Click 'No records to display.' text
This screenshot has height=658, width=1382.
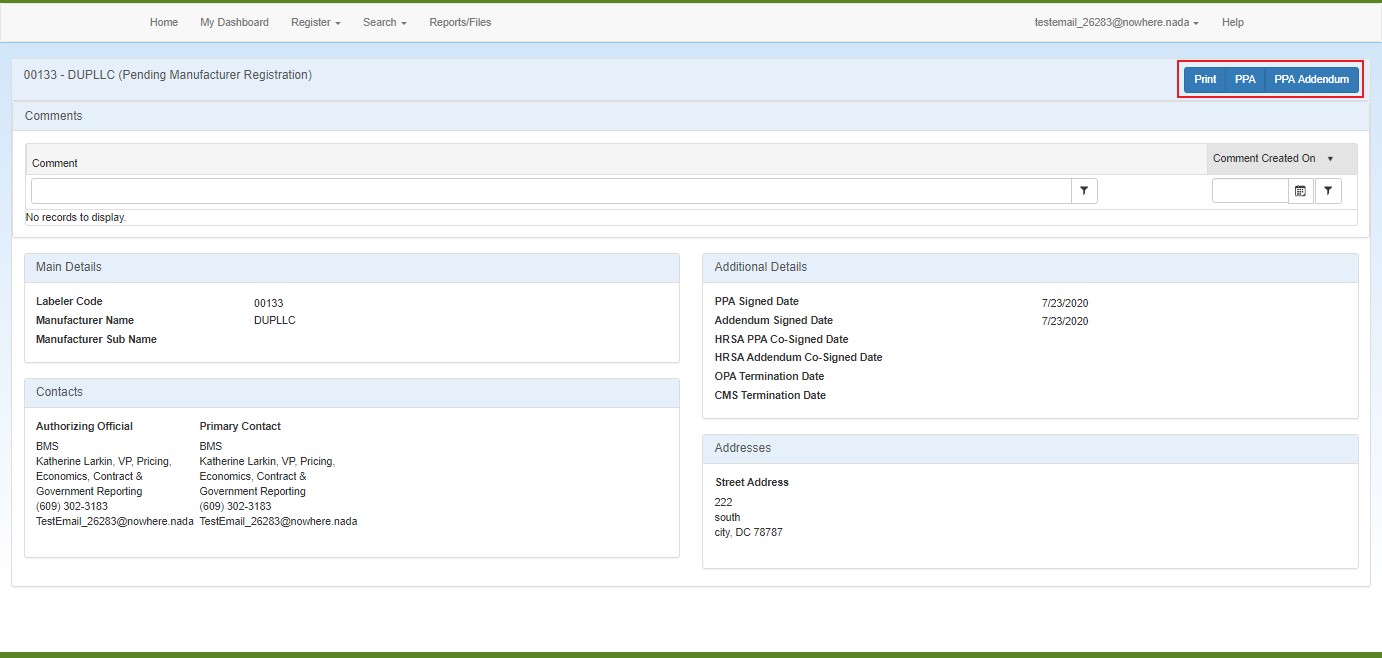(76, 217)
